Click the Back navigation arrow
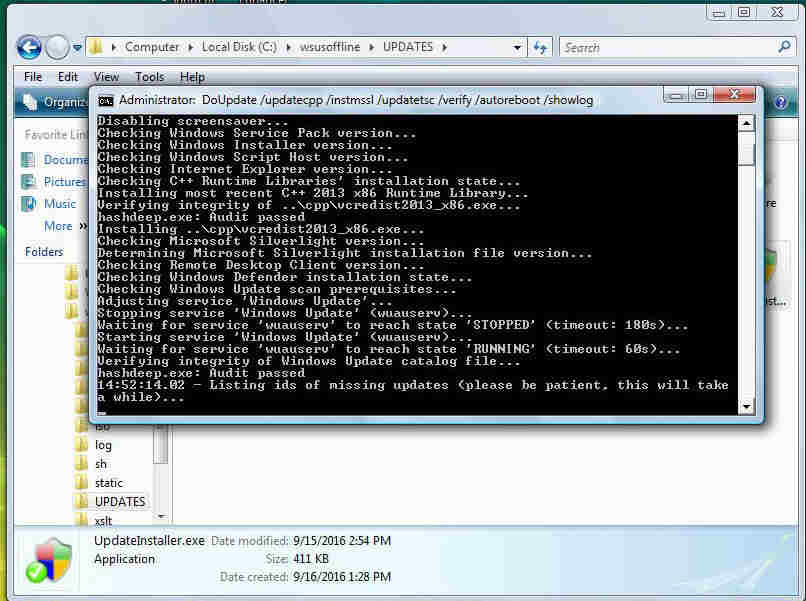This screenshot has width=806, height=601. click(x=29, y=47)
